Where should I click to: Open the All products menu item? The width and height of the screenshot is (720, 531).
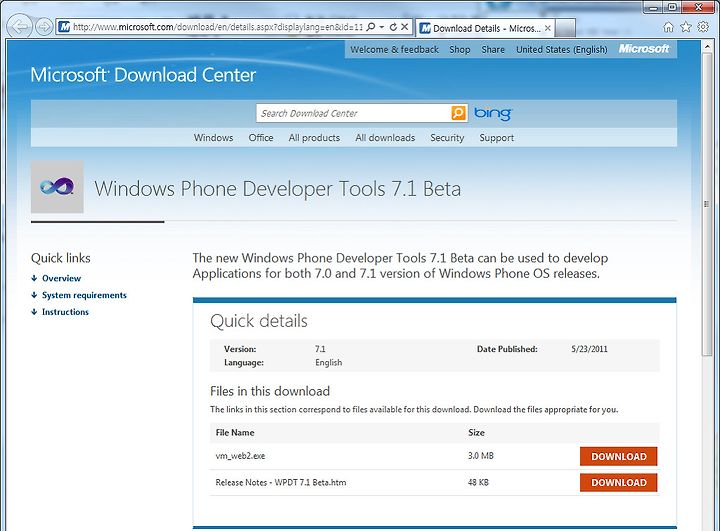pos(314,138)
